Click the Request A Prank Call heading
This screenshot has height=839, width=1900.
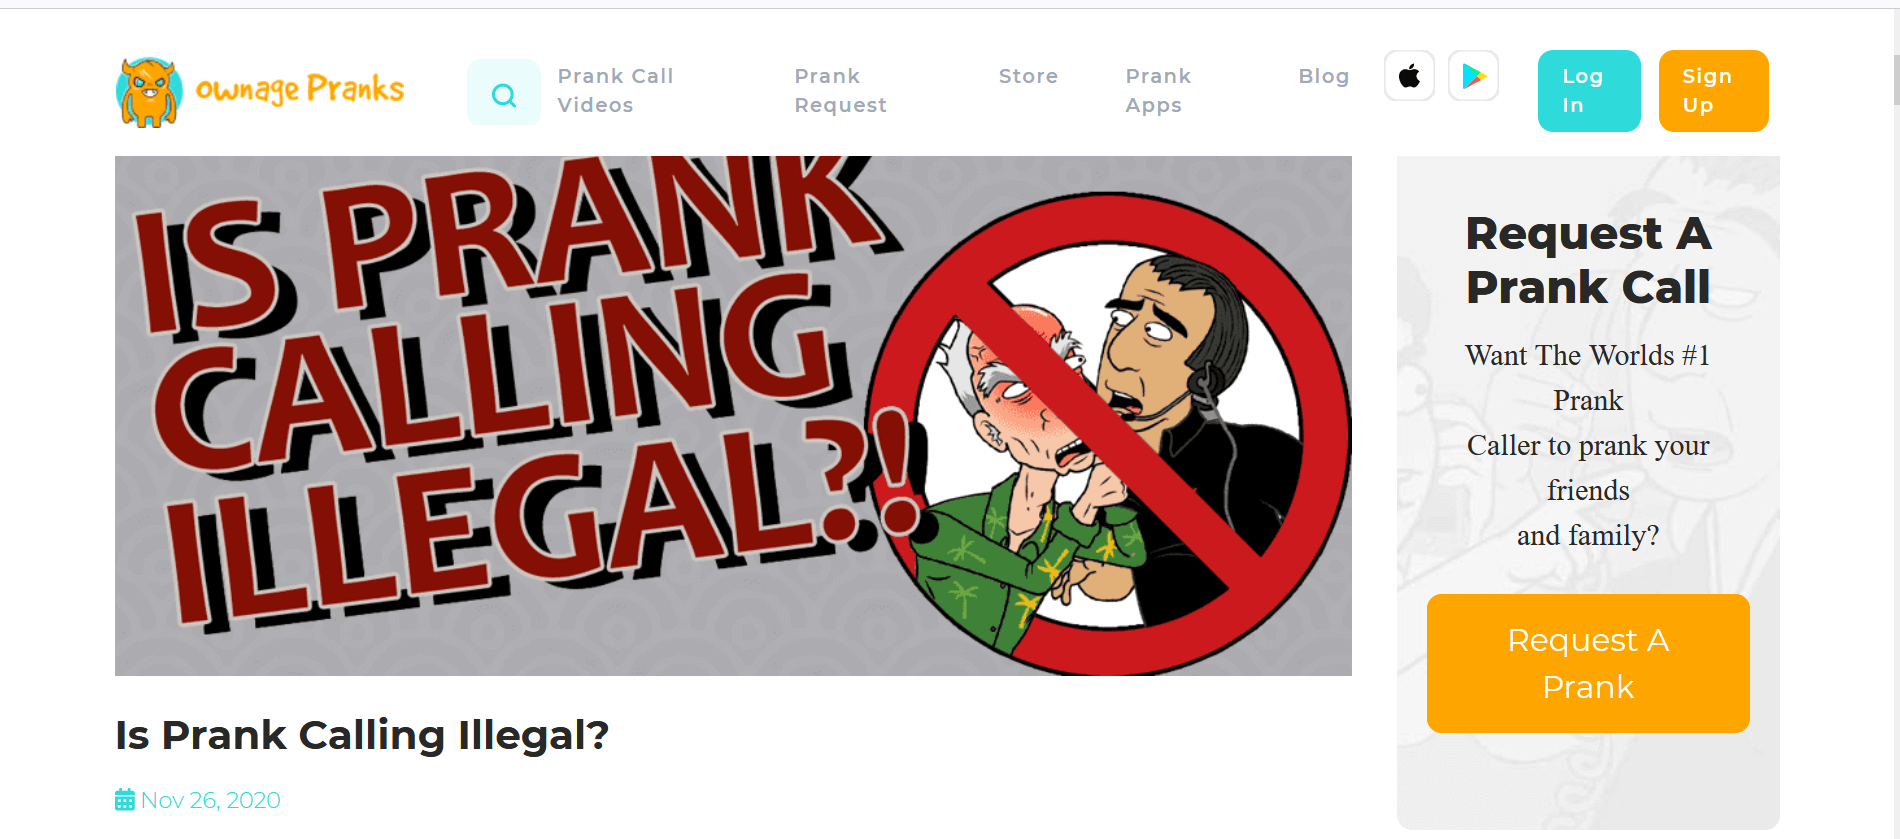[1588, 260]
